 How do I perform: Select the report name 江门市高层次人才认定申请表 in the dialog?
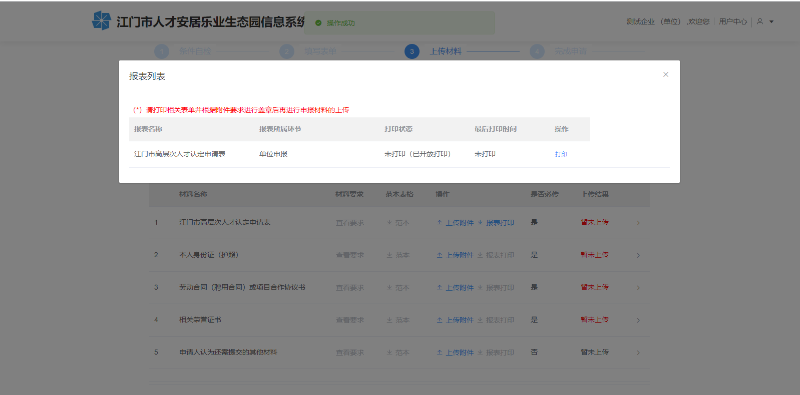point(180,154)
